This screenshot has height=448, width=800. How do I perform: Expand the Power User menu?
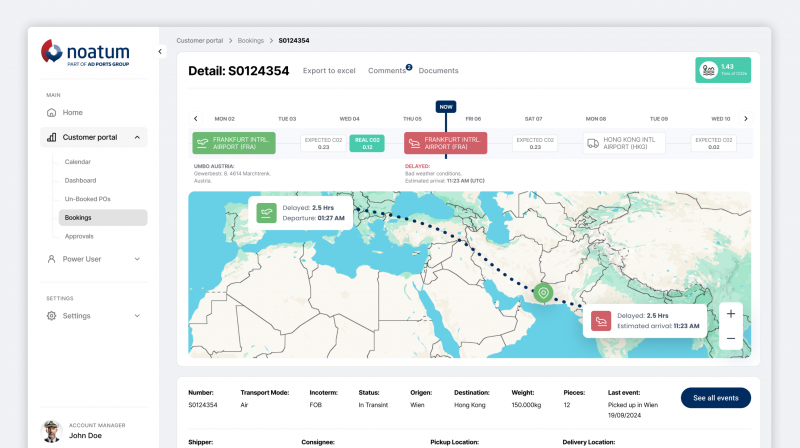[137, 259]
